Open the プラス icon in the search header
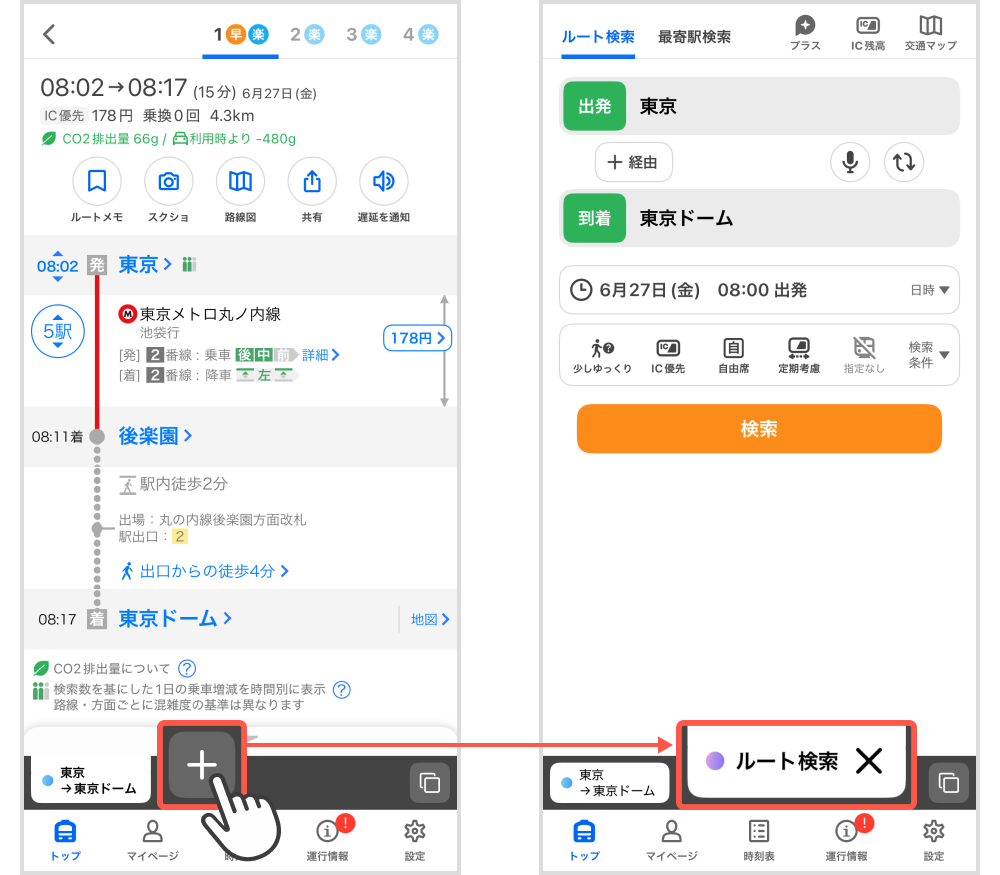 (x=805, y=33)
